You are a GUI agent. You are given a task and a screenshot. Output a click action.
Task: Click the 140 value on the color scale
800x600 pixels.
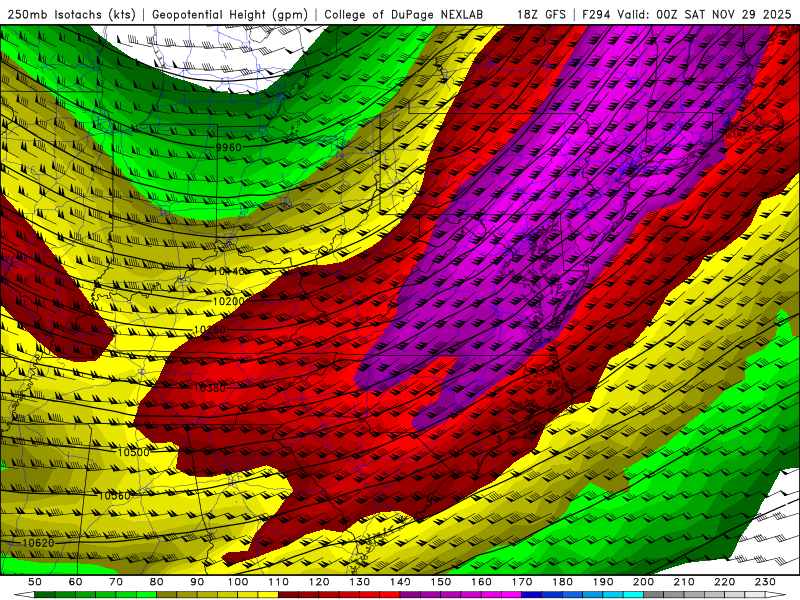(x=401, y=582)
